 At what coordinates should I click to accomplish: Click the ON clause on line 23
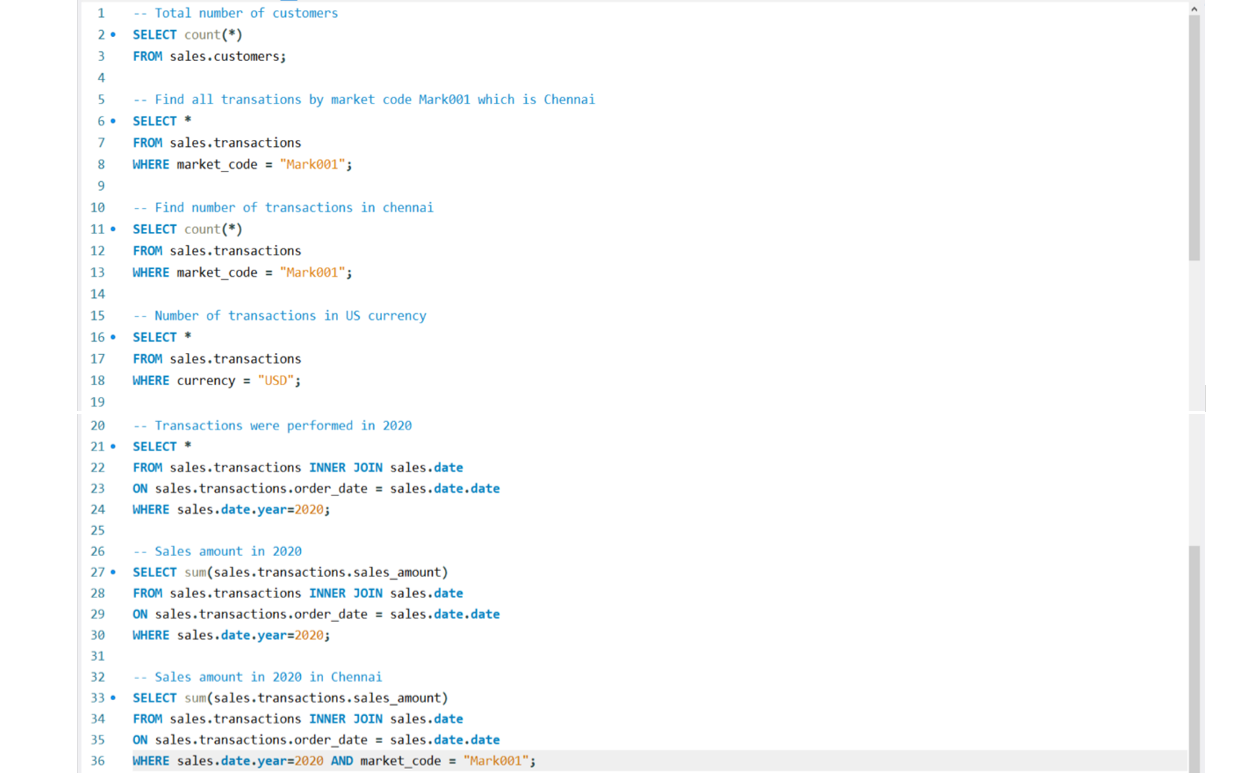pyautogui.click(x=316, y=489)
